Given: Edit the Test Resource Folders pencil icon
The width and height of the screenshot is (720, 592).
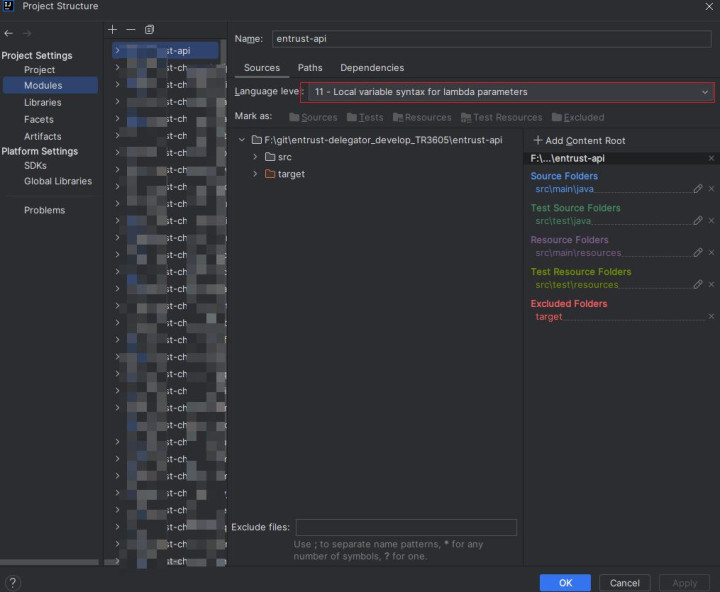Looking at the screenshot, I should coord(698,284).
